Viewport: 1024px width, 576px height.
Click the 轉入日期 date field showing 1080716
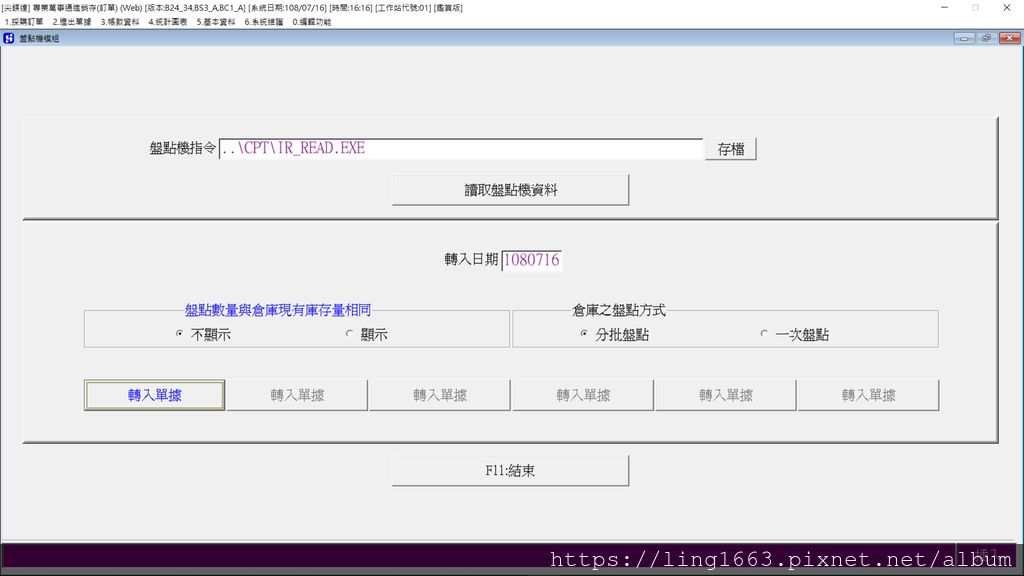click(533, 259)
